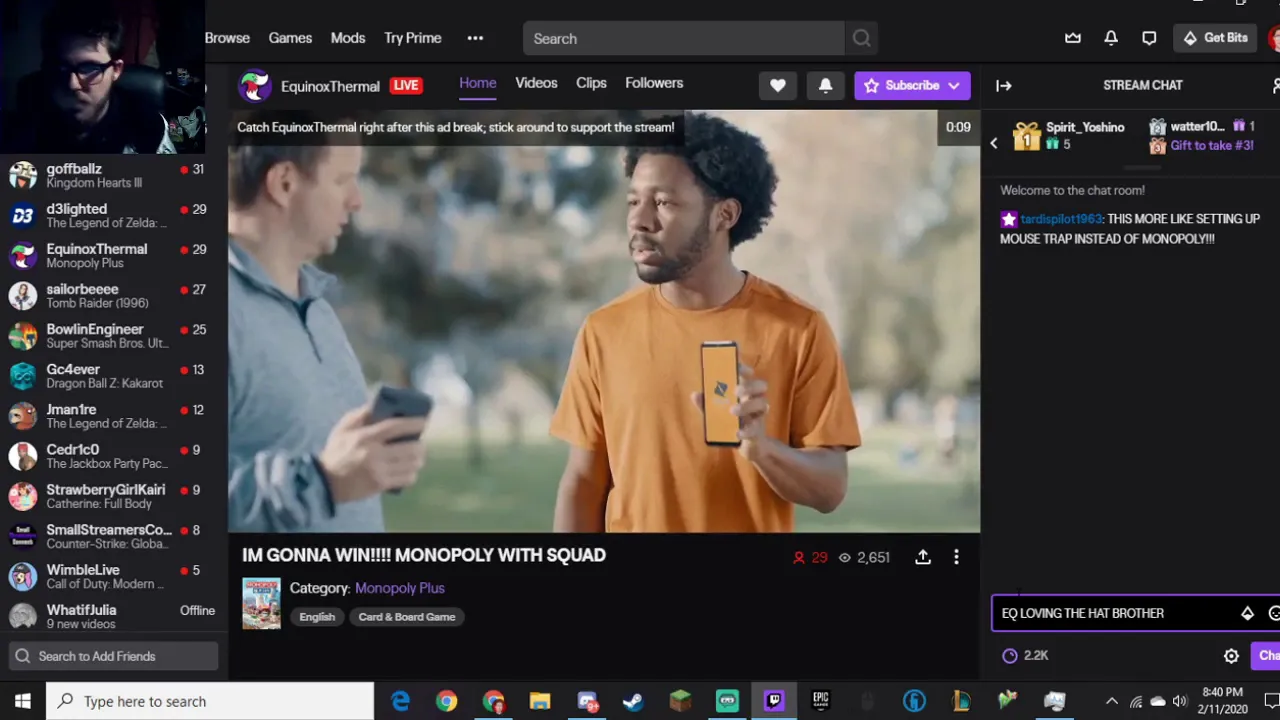
Task: Open Epic Games Launcher taskbar icon
Action: coord(820,701)
